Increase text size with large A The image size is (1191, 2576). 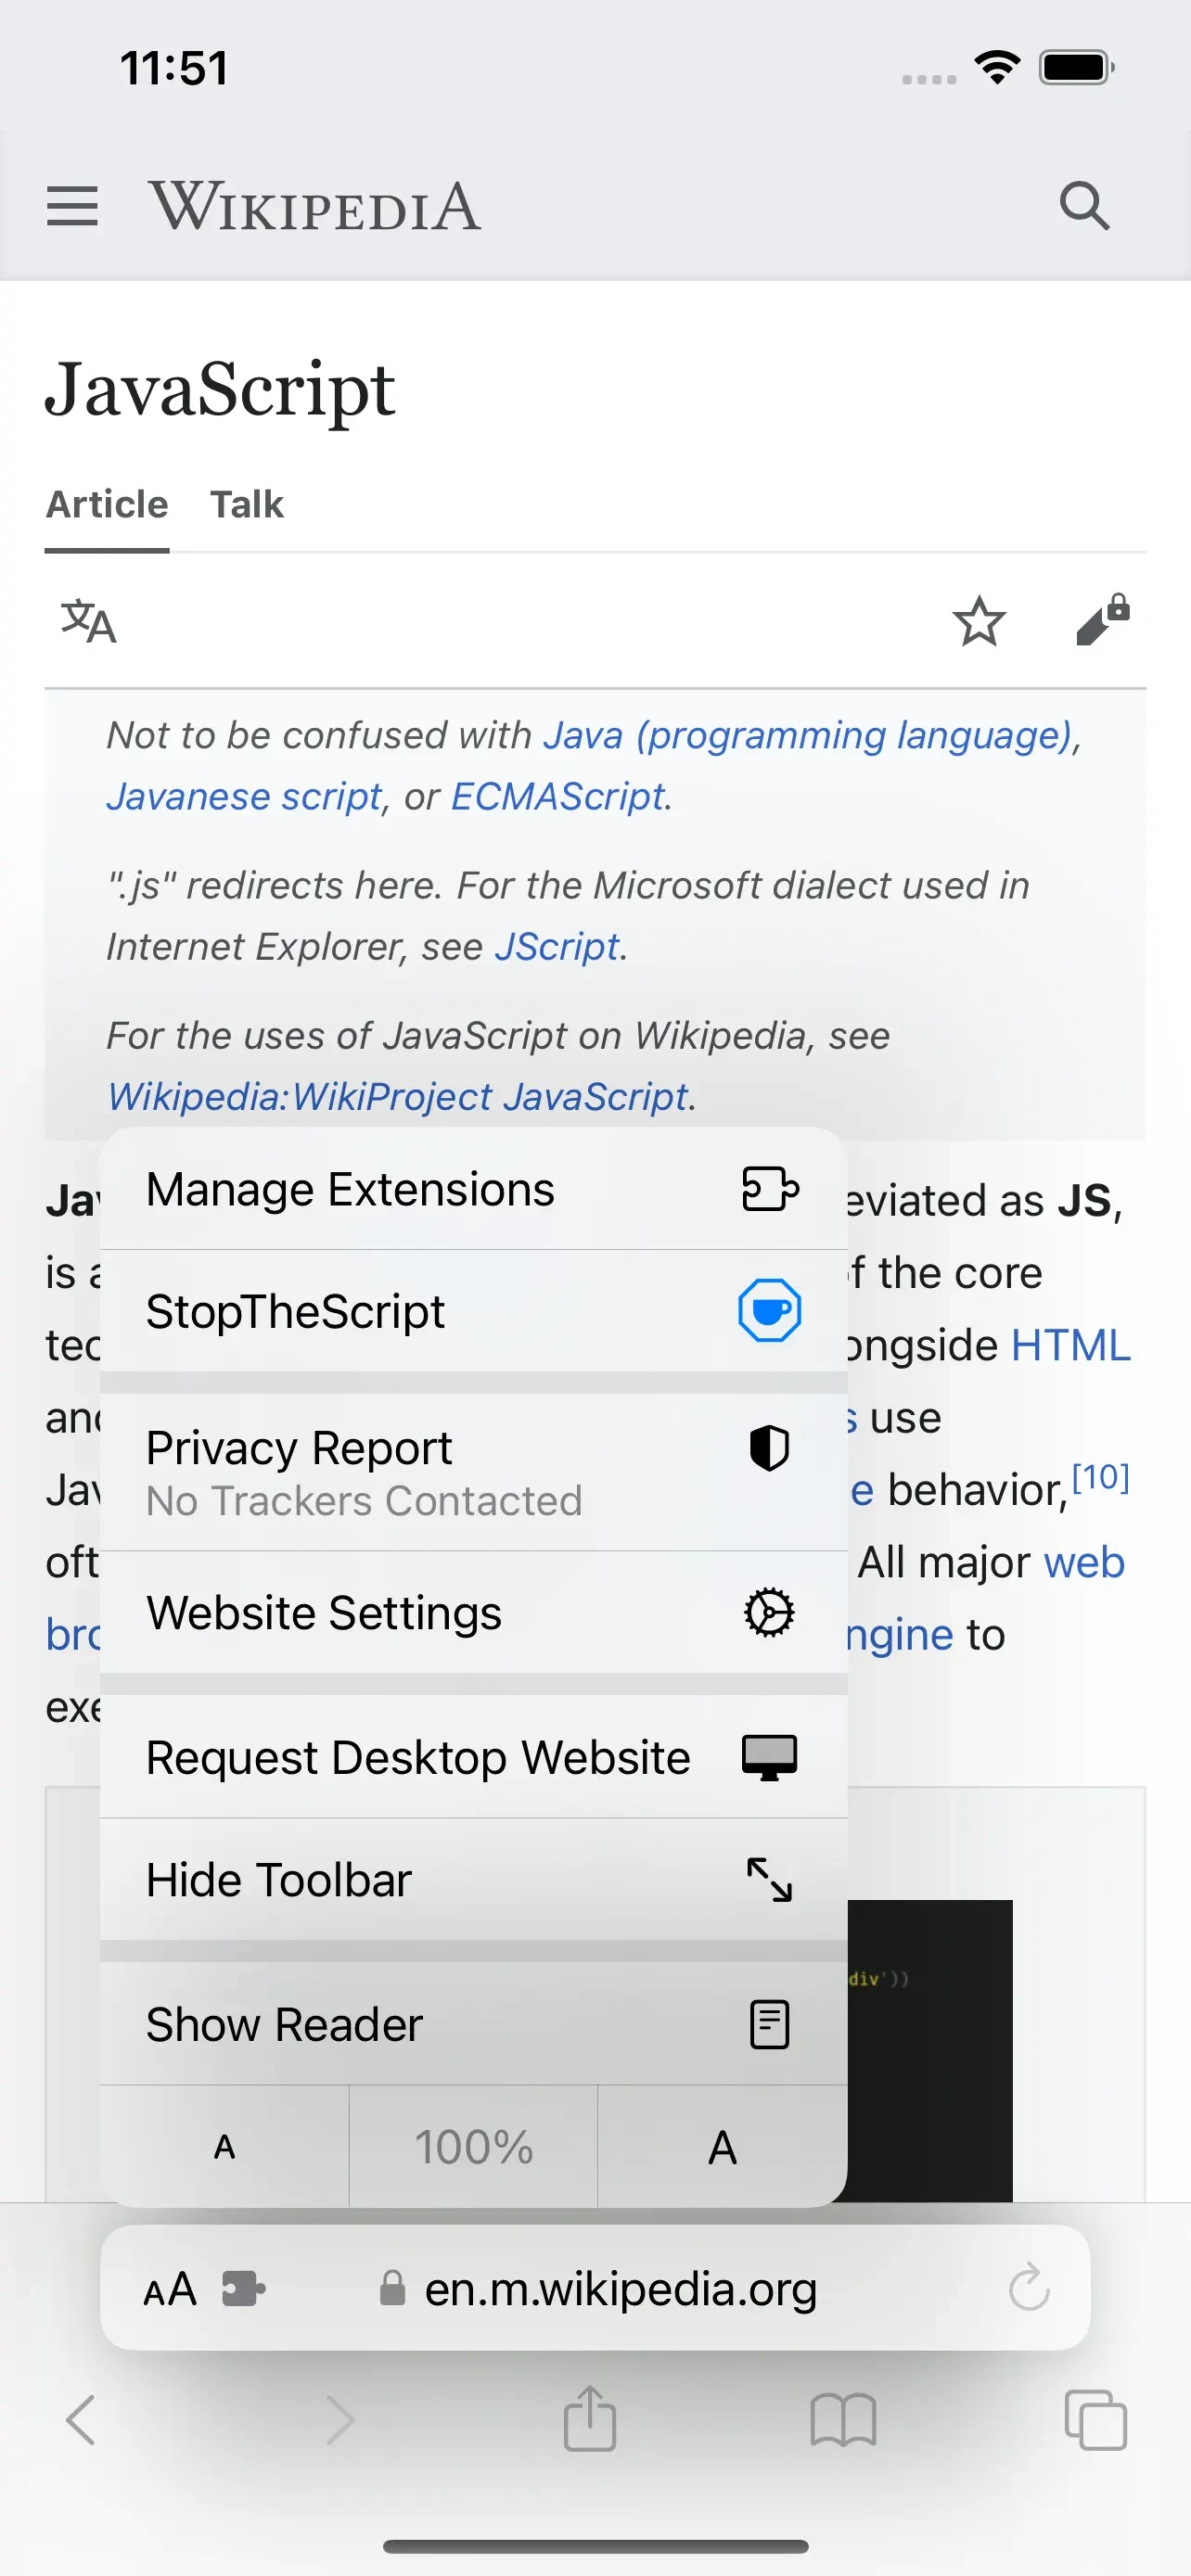[x=722, y=2146]
